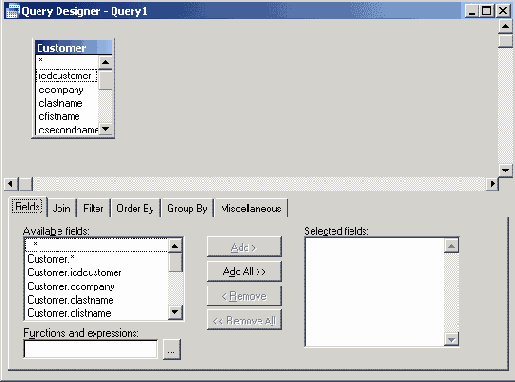Image resolution: width=515 pixels, height=382 pixels.
Task: Click the << Remove All button
Action: (x=244, y=320)
